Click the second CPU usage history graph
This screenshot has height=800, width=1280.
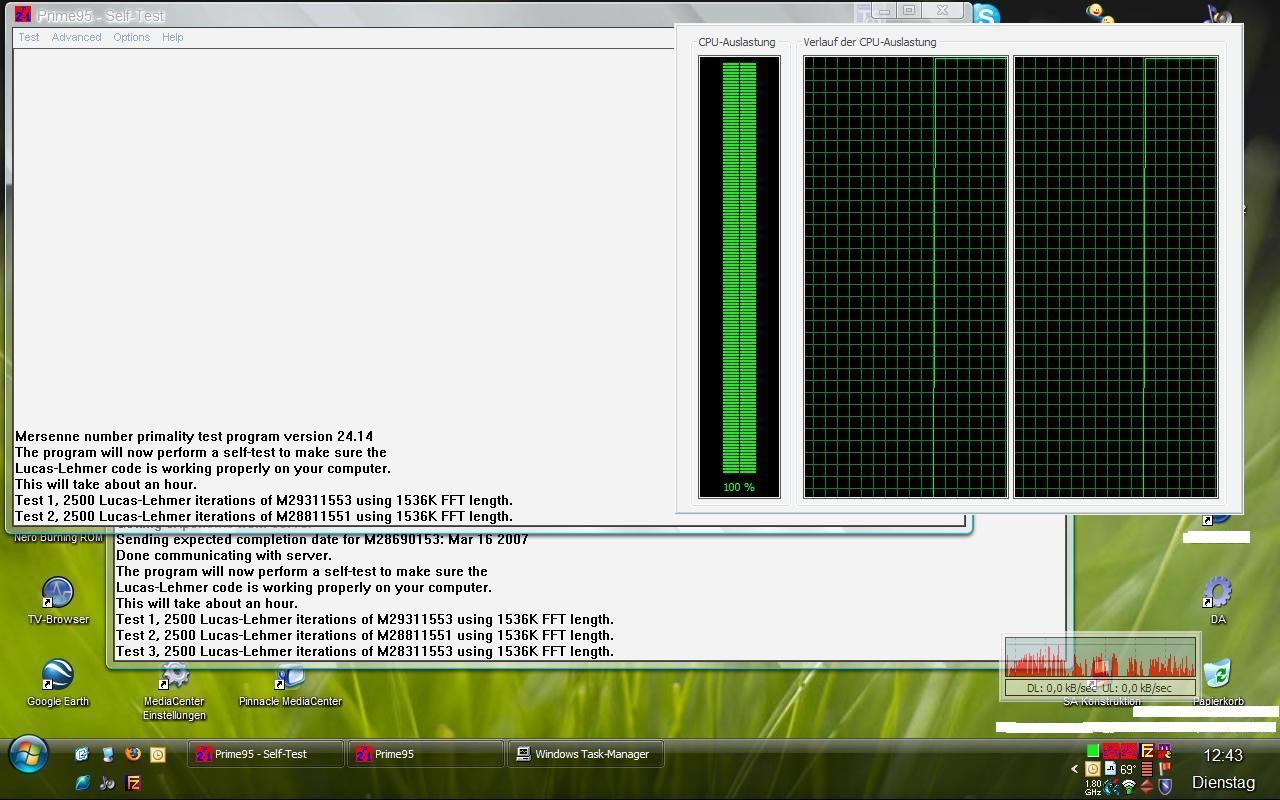coord(1116,277)
